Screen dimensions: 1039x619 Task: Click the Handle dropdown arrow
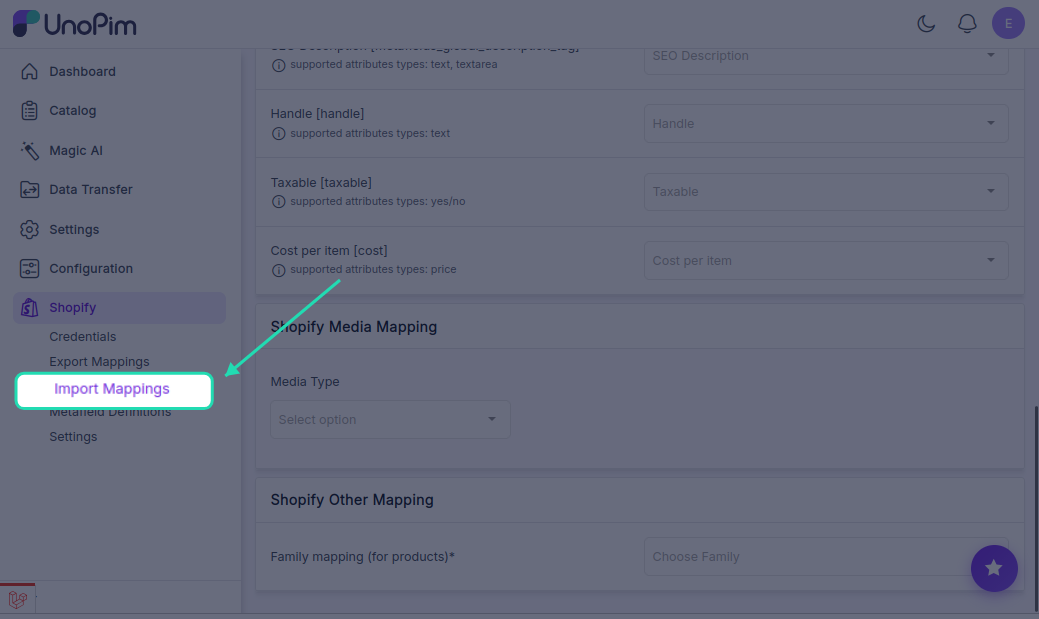(991, 123)
